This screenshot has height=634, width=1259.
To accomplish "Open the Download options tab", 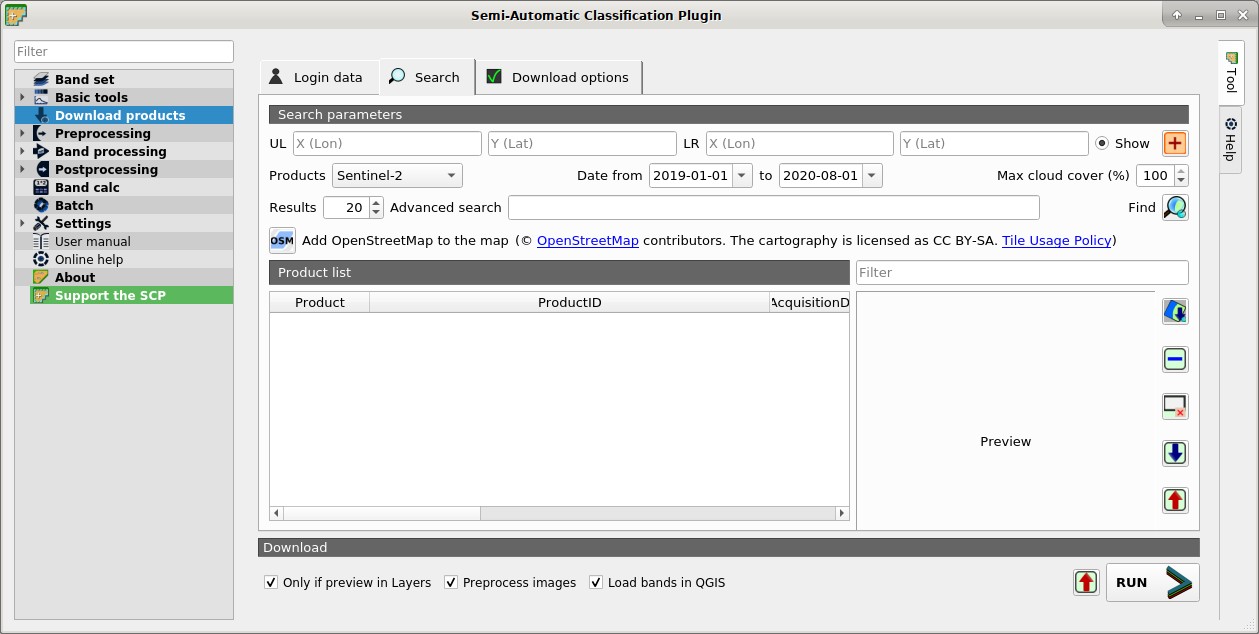I will coord(559,77).
